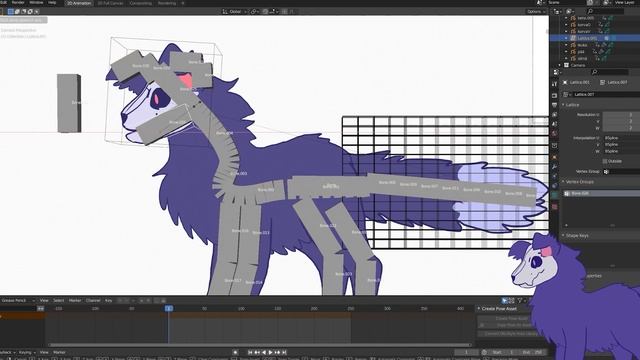Open Interpolation W BSpline dropdown
This screenshot has width=640, height=360.
(621, 151)
